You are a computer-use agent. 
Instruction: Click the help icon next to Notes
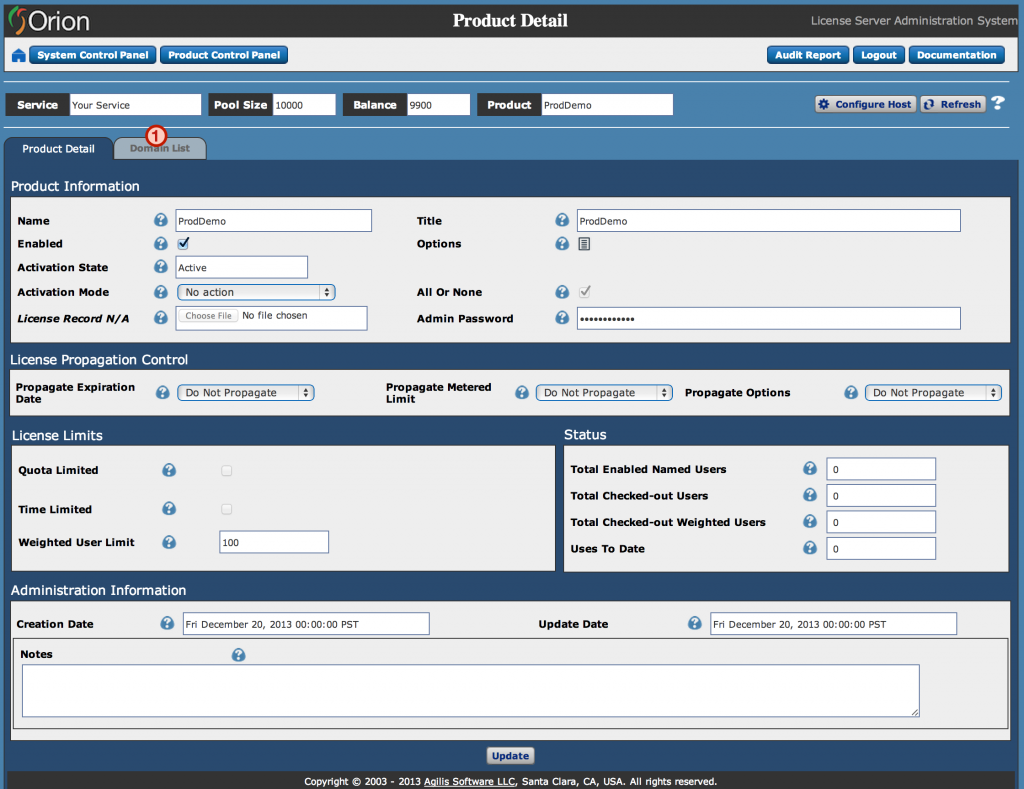click(x=238, y=655)
